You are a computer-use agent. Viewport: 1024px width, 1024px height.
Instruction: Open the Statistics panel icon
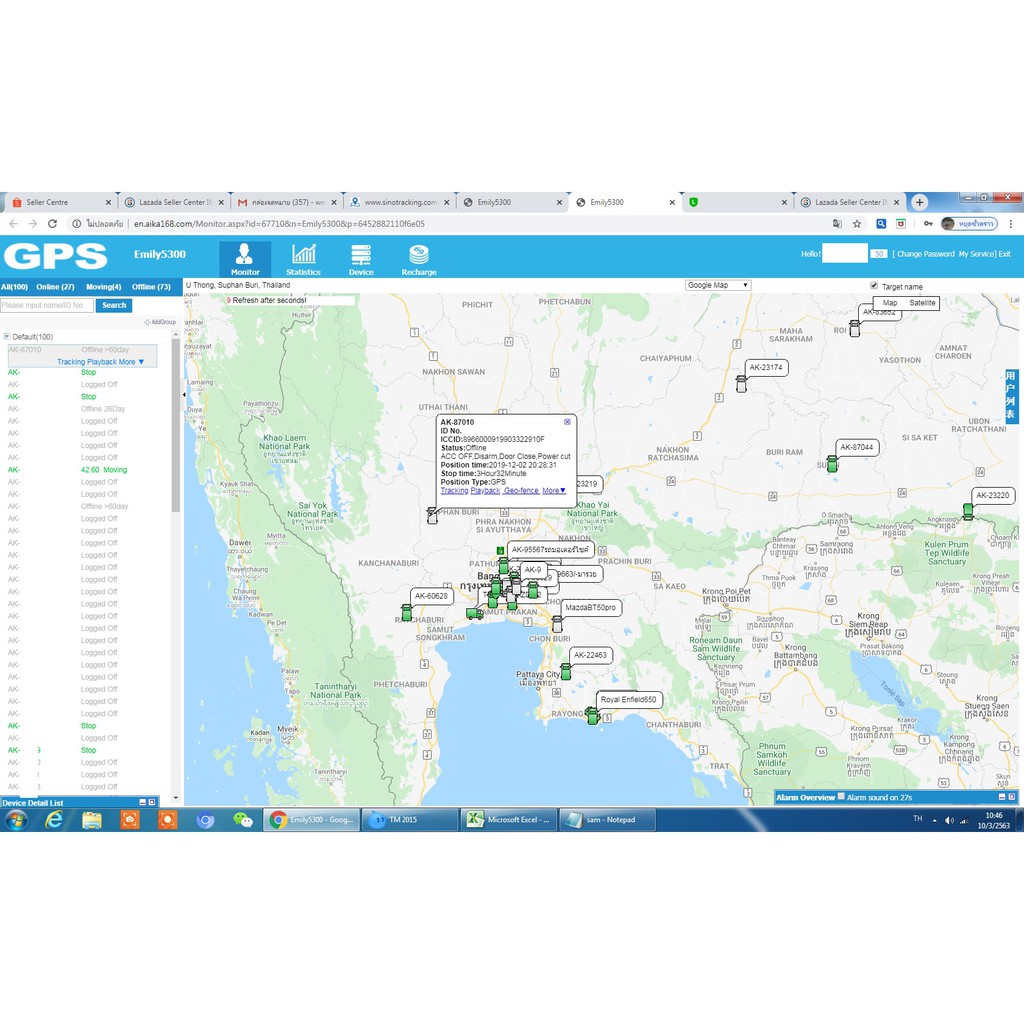[303, 257]
